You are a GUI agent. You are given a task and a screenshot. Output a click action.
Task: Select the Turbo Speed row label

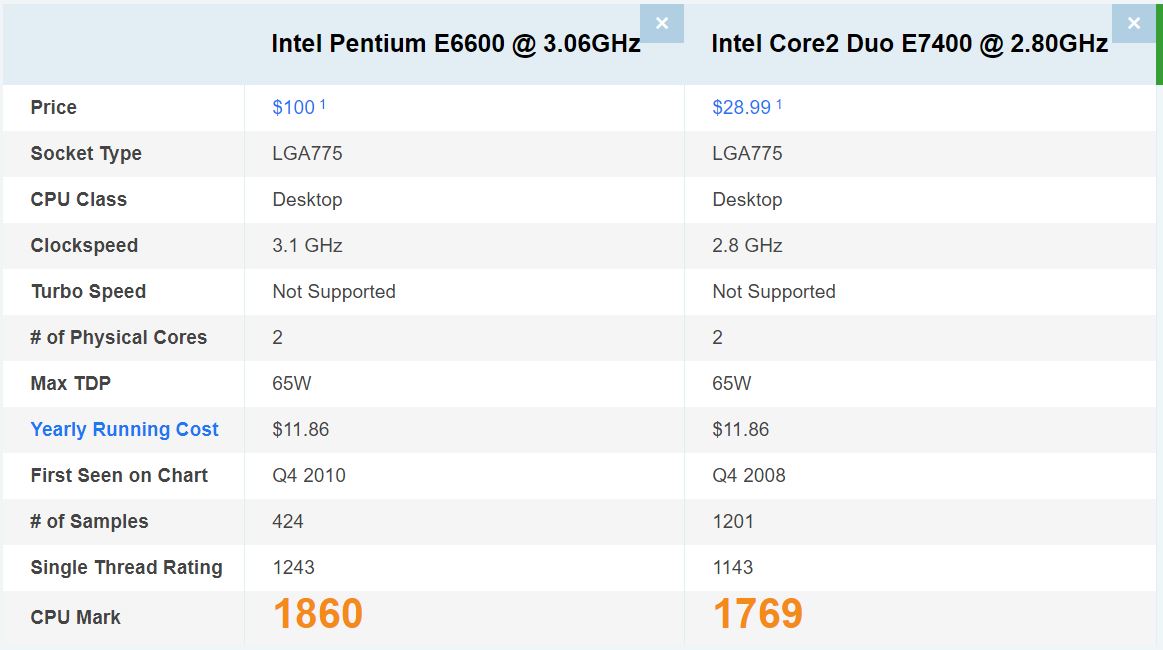[88, 292]
